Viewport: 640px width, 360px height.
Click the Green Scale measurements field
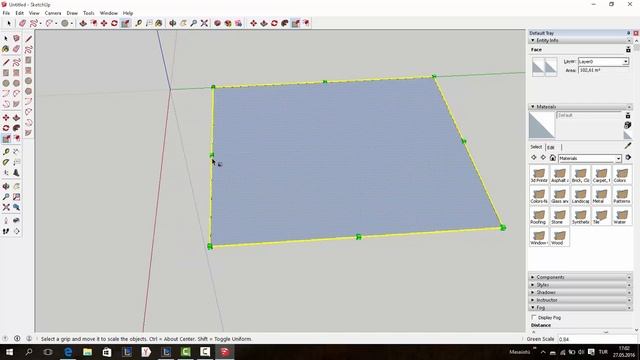click(597, 339)
